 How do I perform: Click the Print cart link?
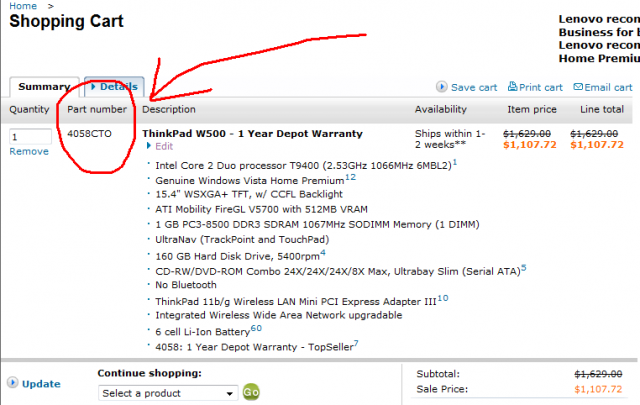[x=541, y=87]
